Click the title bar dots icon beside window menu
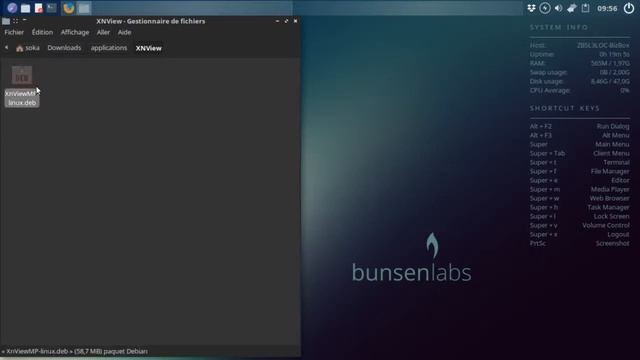Image resolution: width=640 pixels, height=360 pixels. [16, 21]
